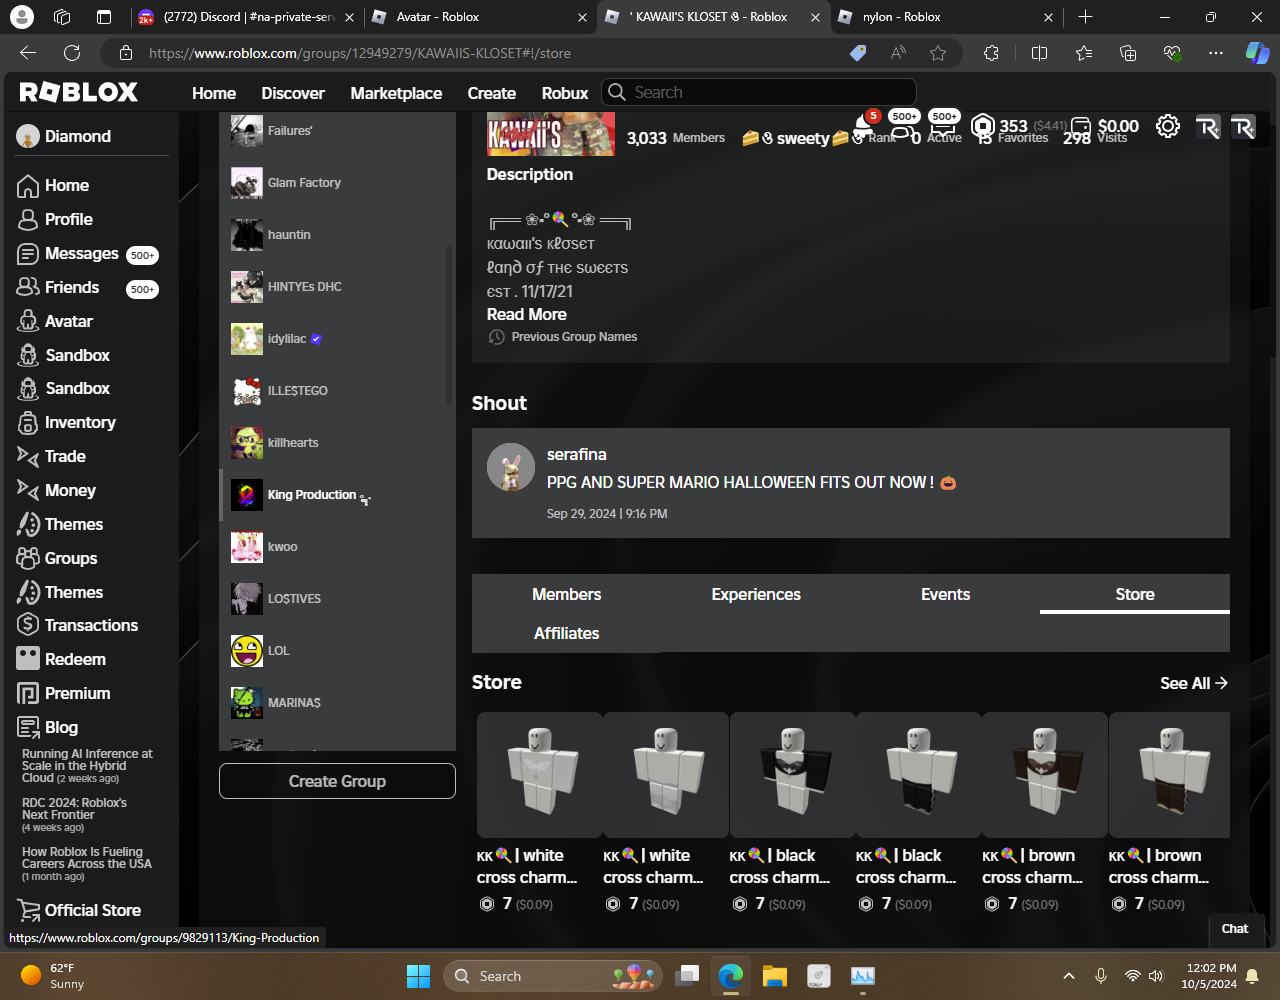1280x1000 pixels.
Task: Select the Glam Factory group
Action: pyautogui.click(x=337, y=183)
